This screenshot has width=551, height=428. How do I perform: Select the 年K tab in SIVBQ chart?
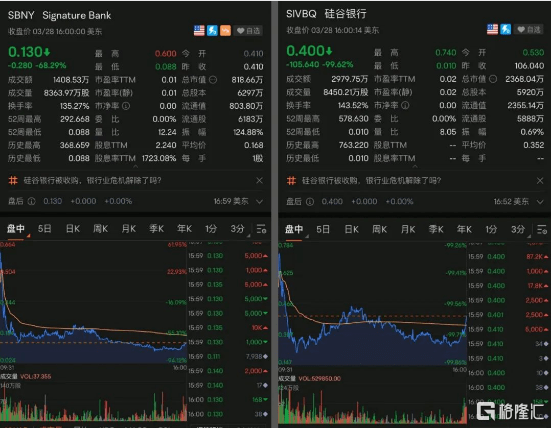tap(464, 229)
